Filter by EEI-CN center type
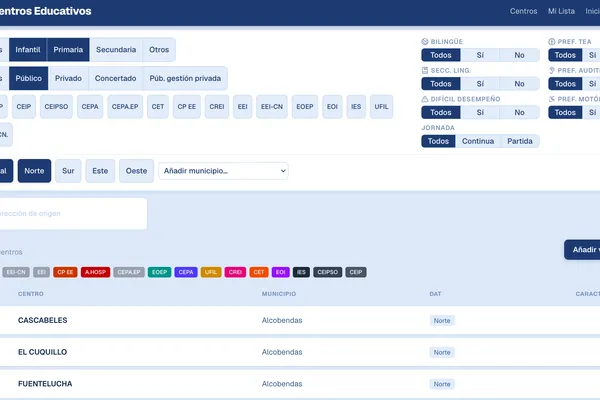 [x=272, y=107]
